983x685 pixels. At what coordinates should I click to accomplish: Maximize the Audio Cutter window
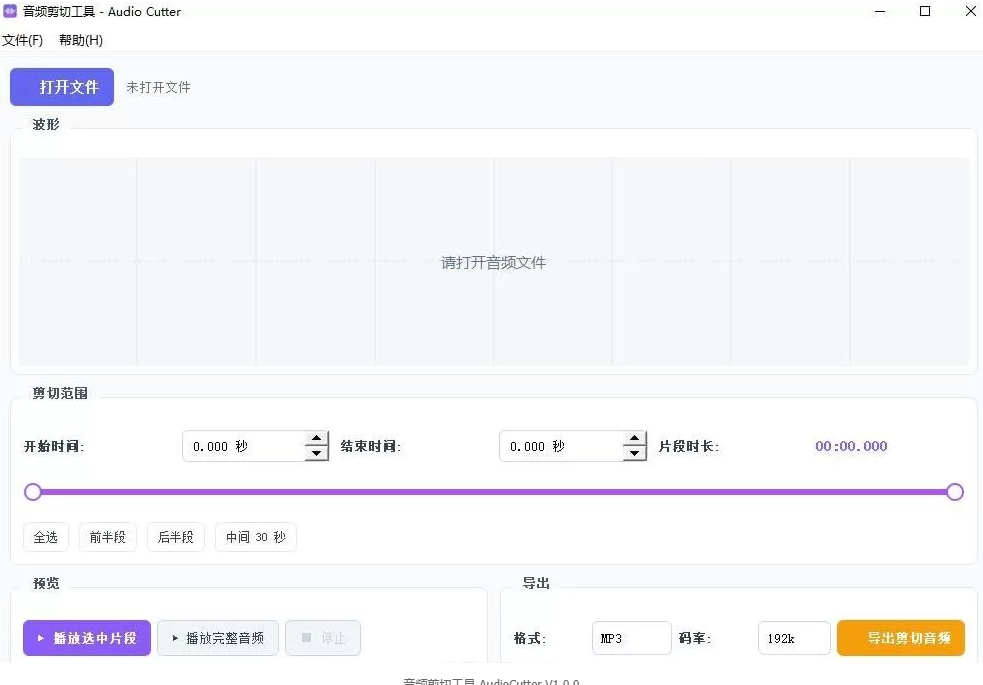pos(925,11)
